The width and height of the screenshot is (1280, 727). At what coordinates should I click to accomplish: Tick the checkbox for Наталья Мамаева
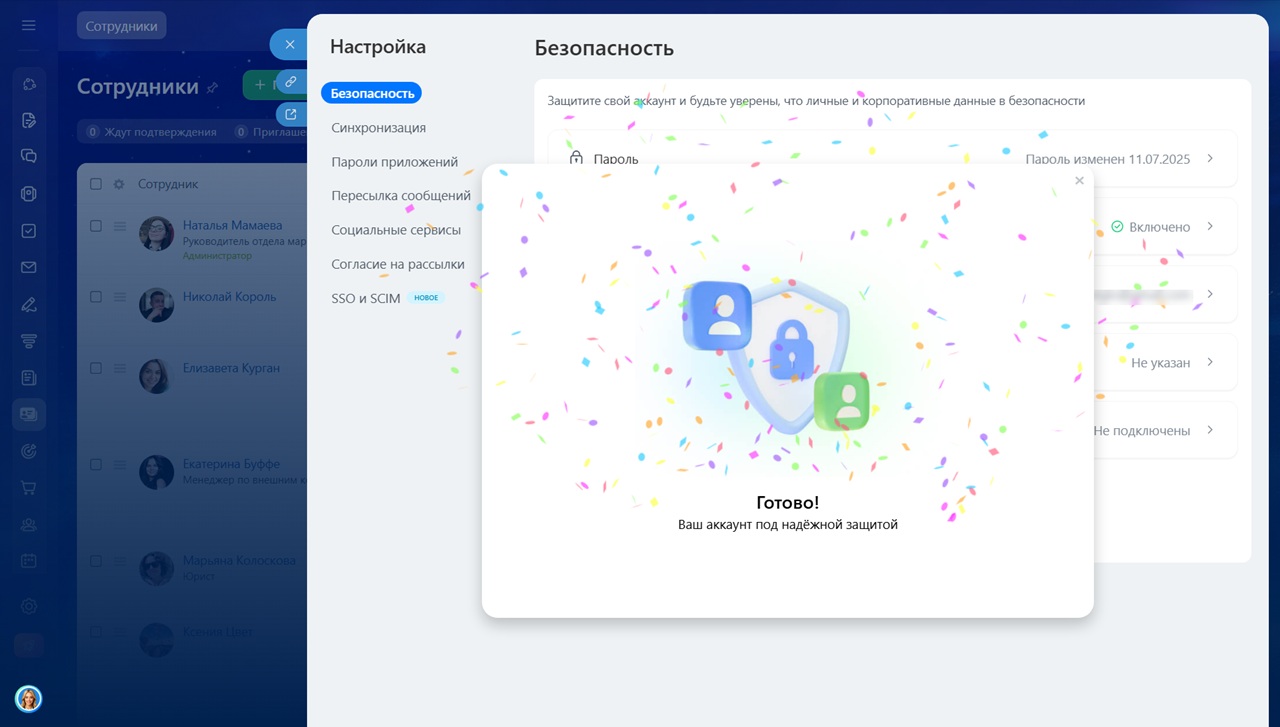[96, 226]
